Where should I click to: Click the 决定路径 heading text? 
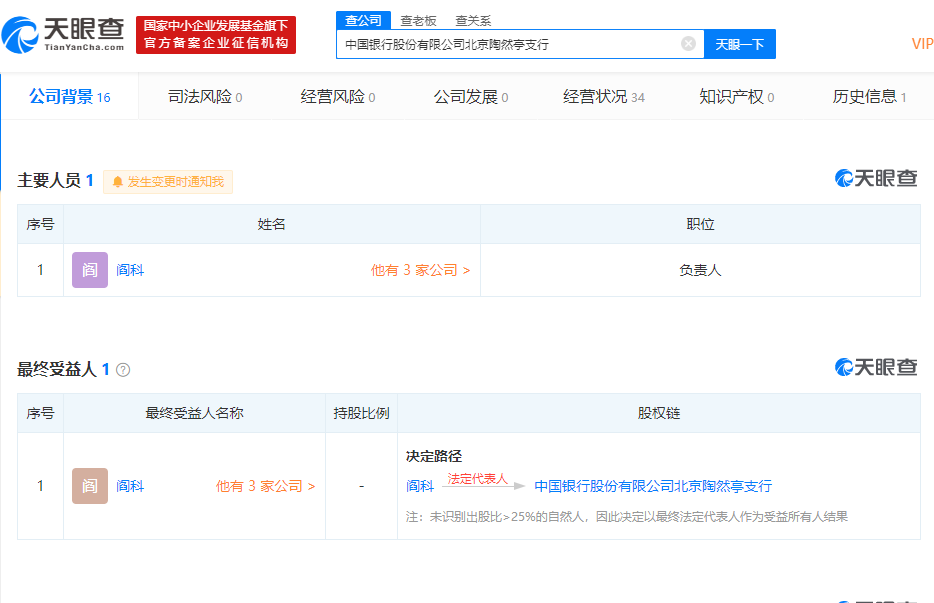(434, 456)
